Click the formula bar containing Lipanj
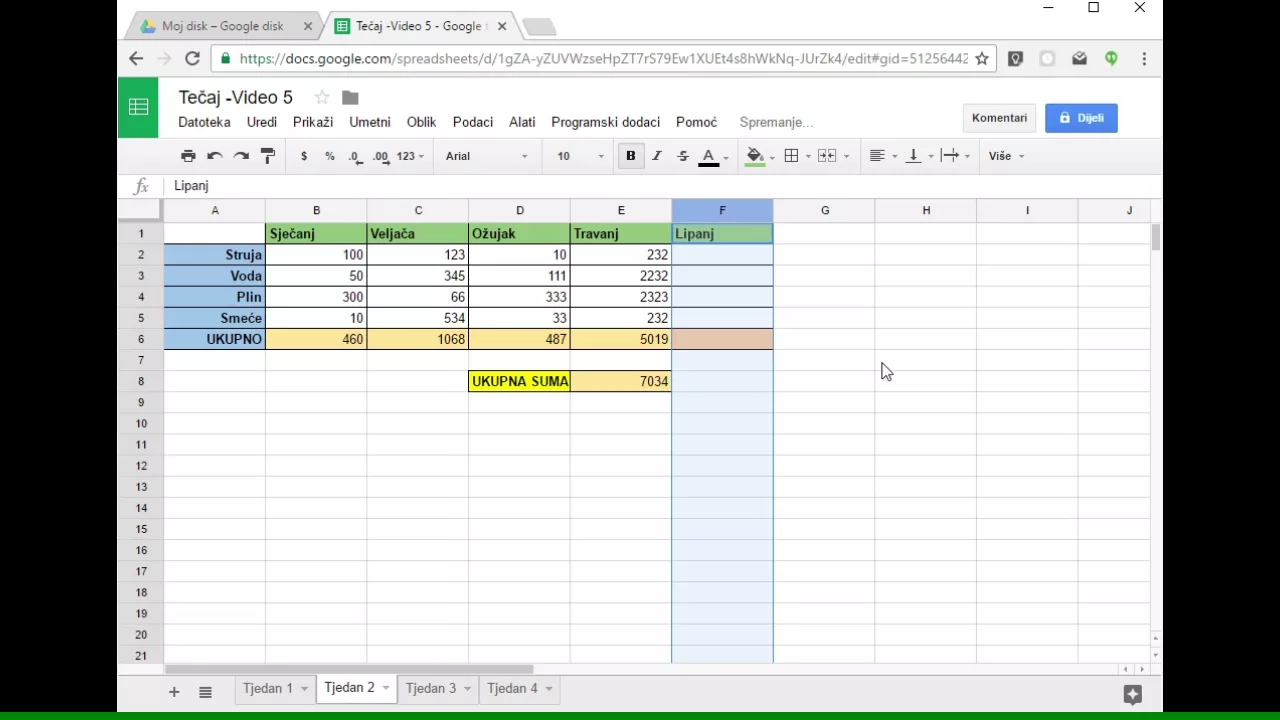The width and height of the screenshot is (1280, 720). [x=660, y=186]
